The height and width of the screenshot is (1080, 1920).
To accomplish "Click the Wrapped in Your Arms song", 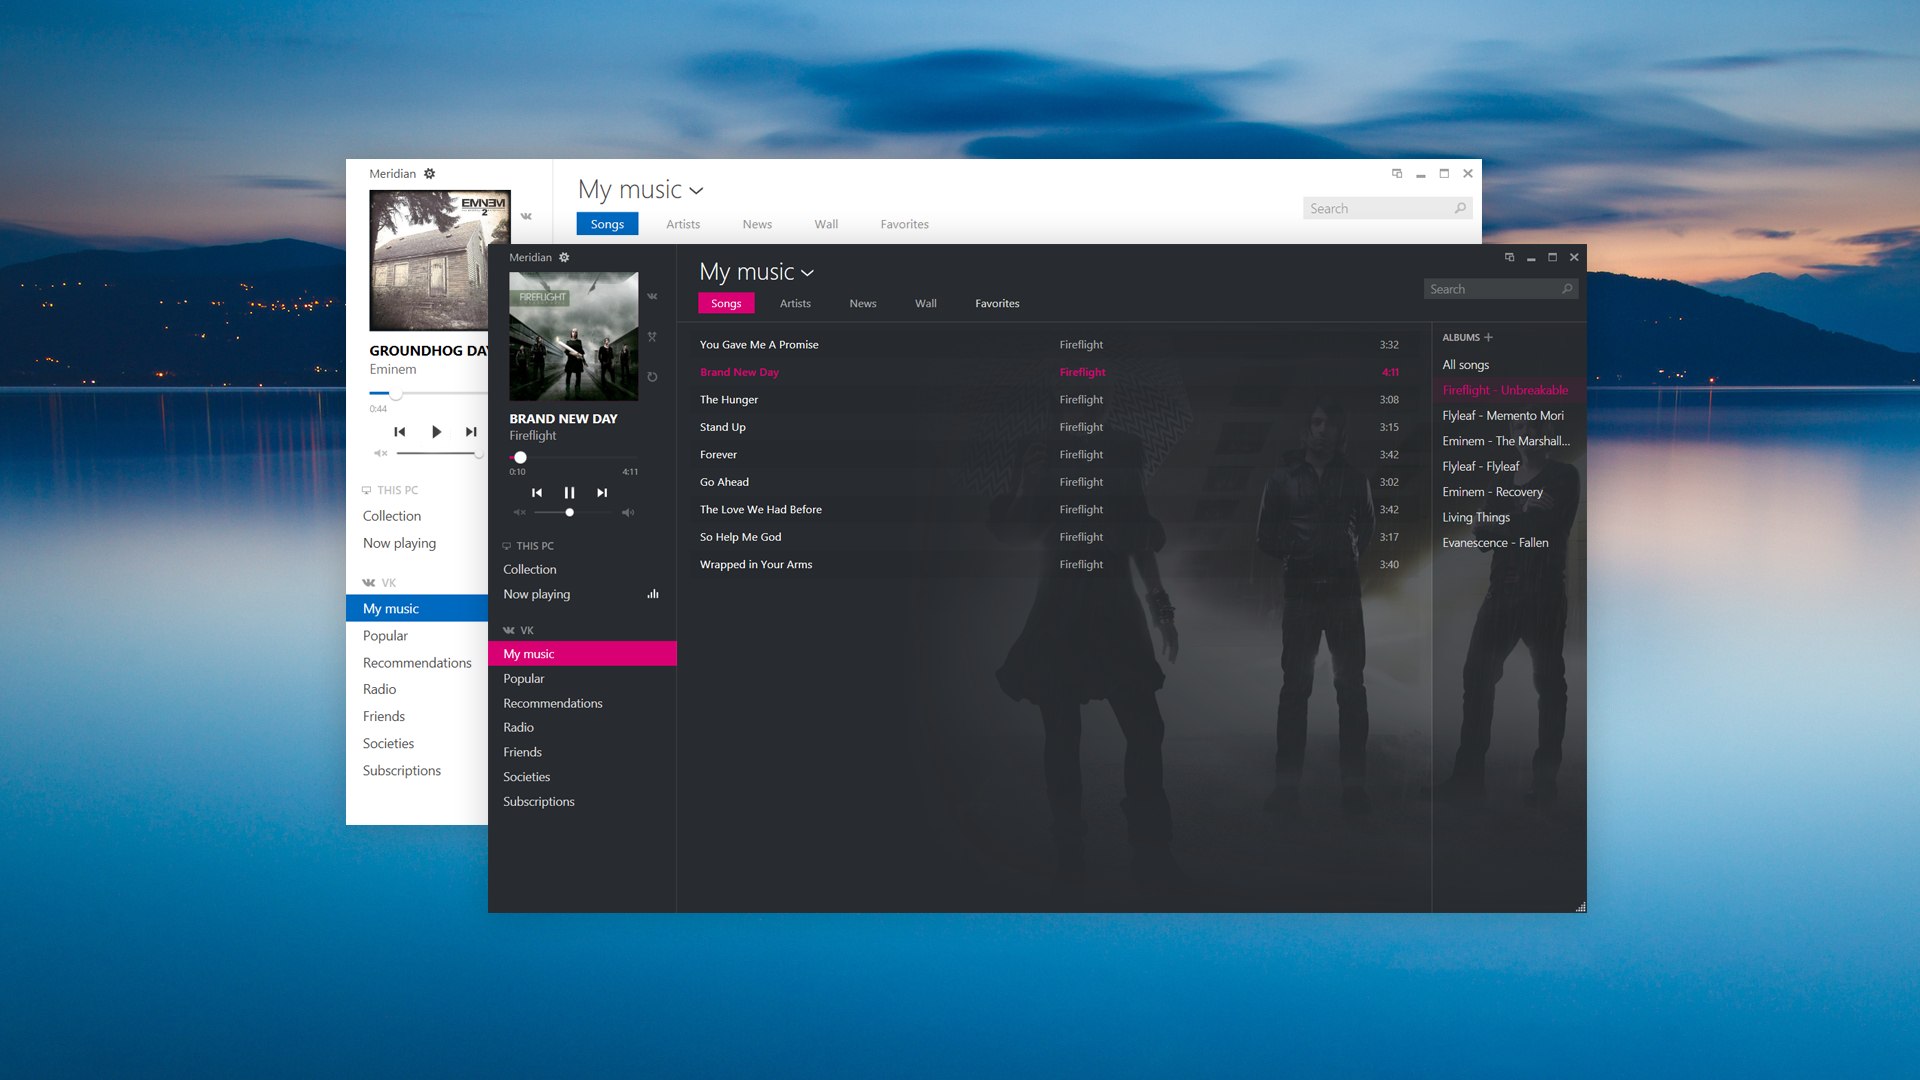I will (754, 563).
